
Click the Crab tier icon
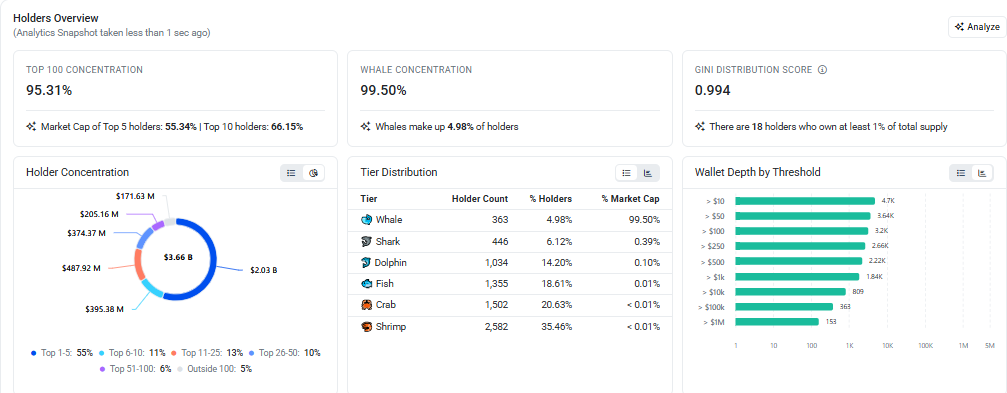pyautogui.click(x=366, y=305)
